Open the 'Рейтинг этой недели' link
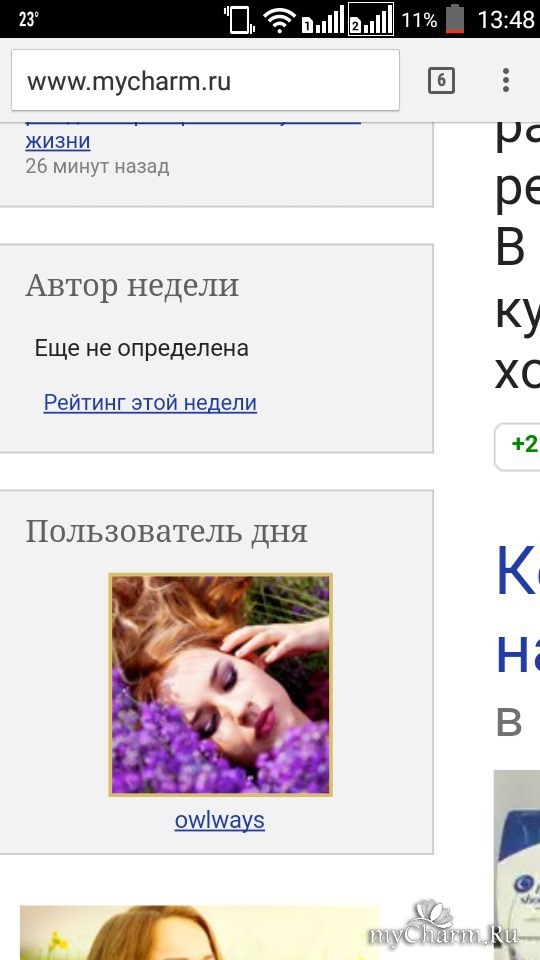The image size is (540, 960). 150,403
